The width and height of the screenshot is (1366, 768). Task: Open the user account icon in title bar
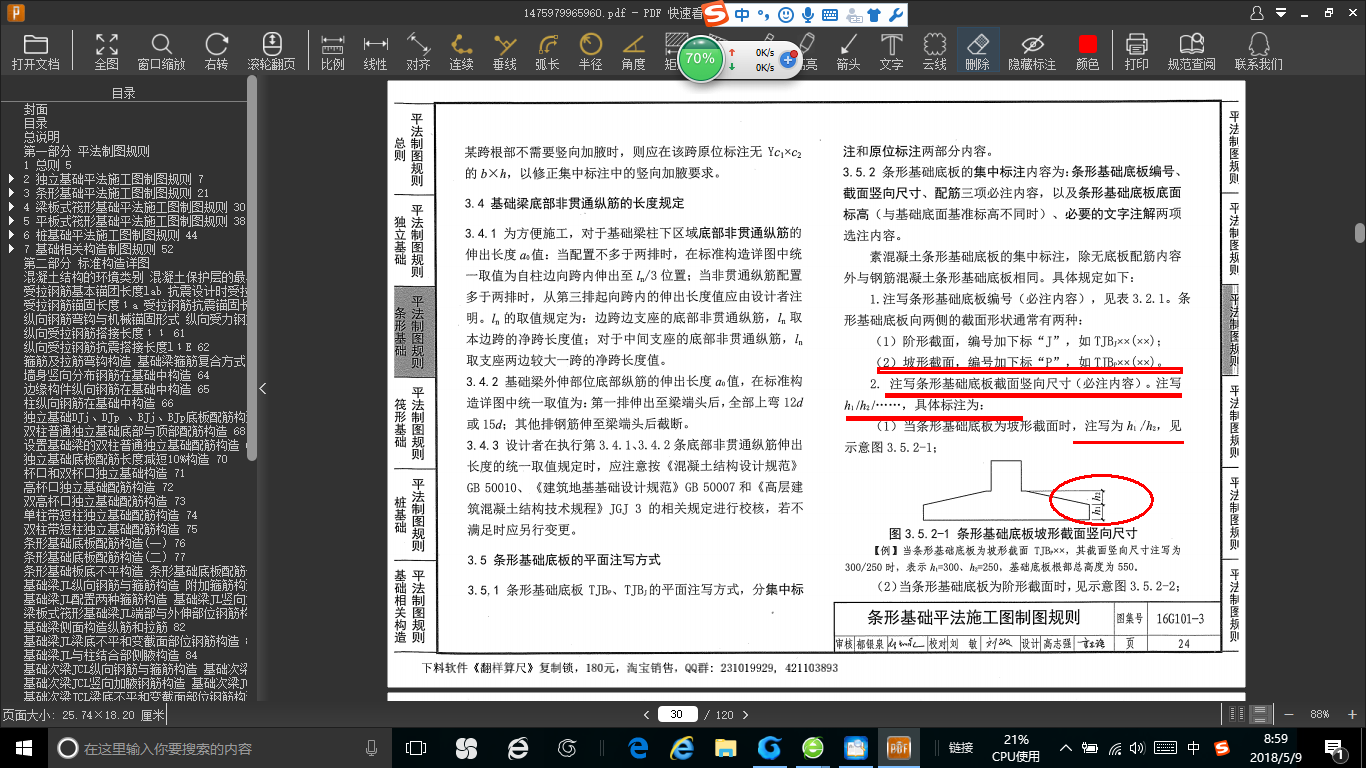click(1257, 12)
